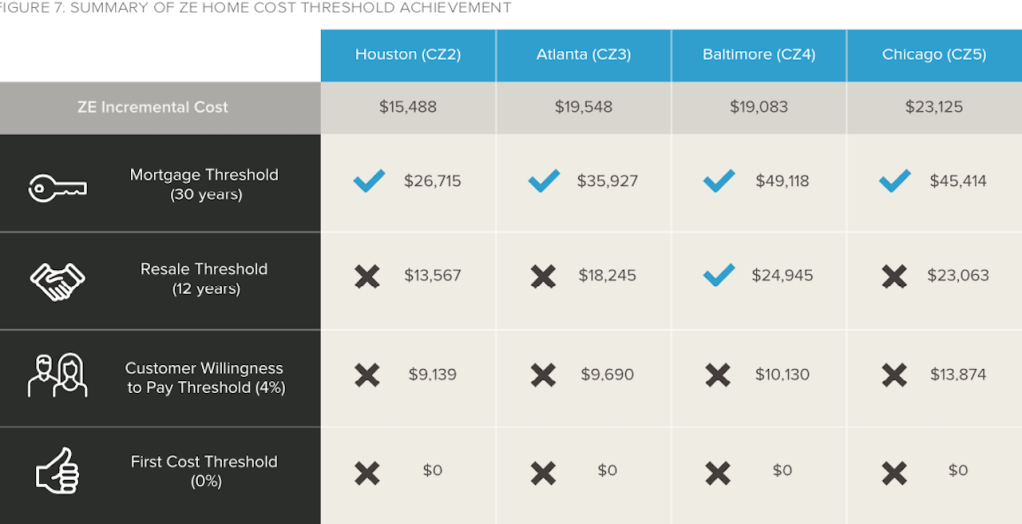Click the thumbs-up icon for First Cost

57,470
